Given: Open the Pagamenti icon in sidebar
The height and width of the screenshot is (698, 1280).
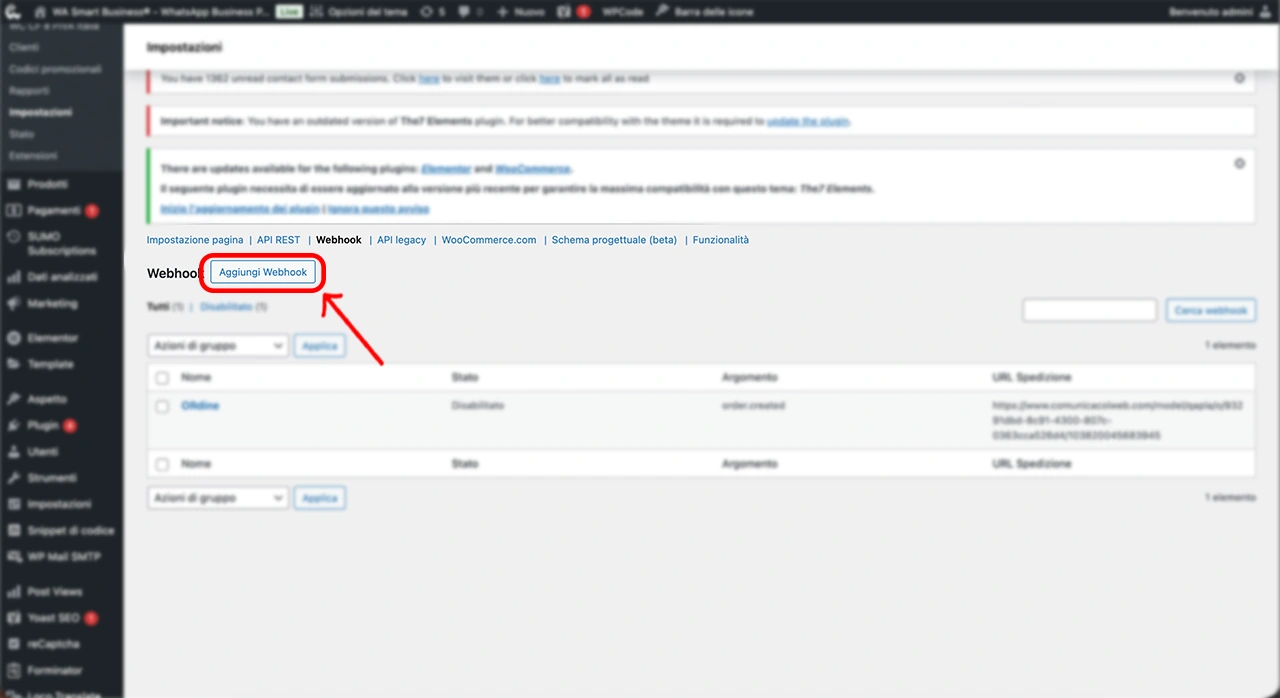Looking at the screenshot, I should tap(13, 211).
